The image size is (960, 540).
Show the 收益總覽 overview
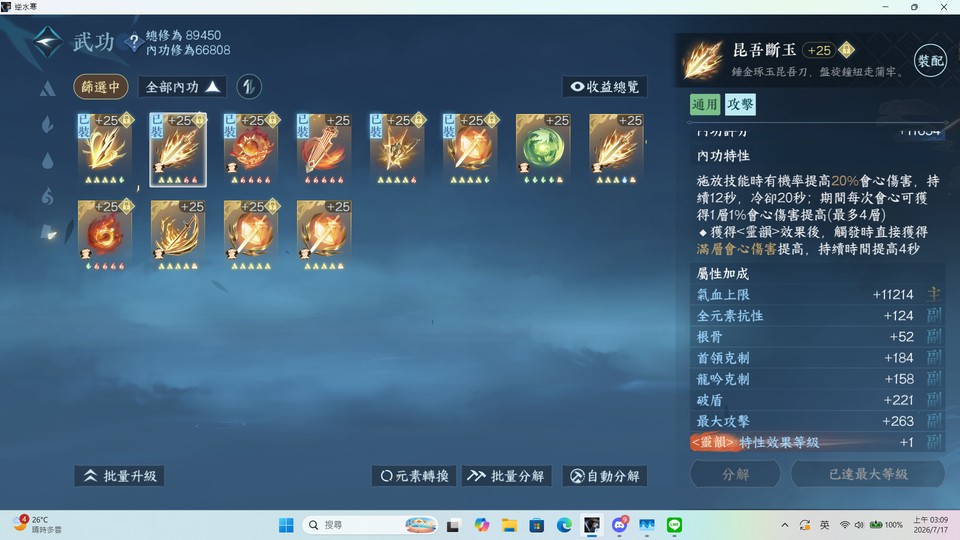tap(605, 87)
